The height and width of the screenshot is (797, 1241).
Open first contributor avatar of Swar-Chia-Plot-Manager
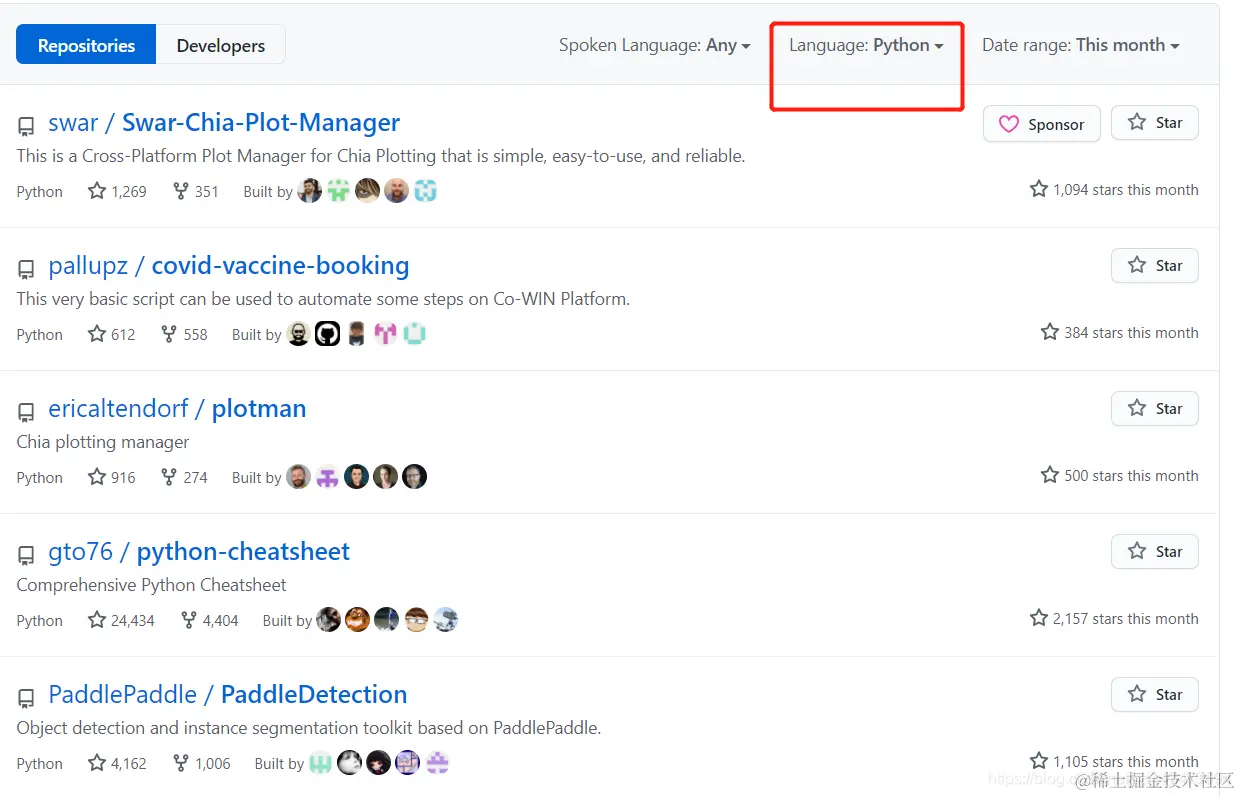click(310, 191)
